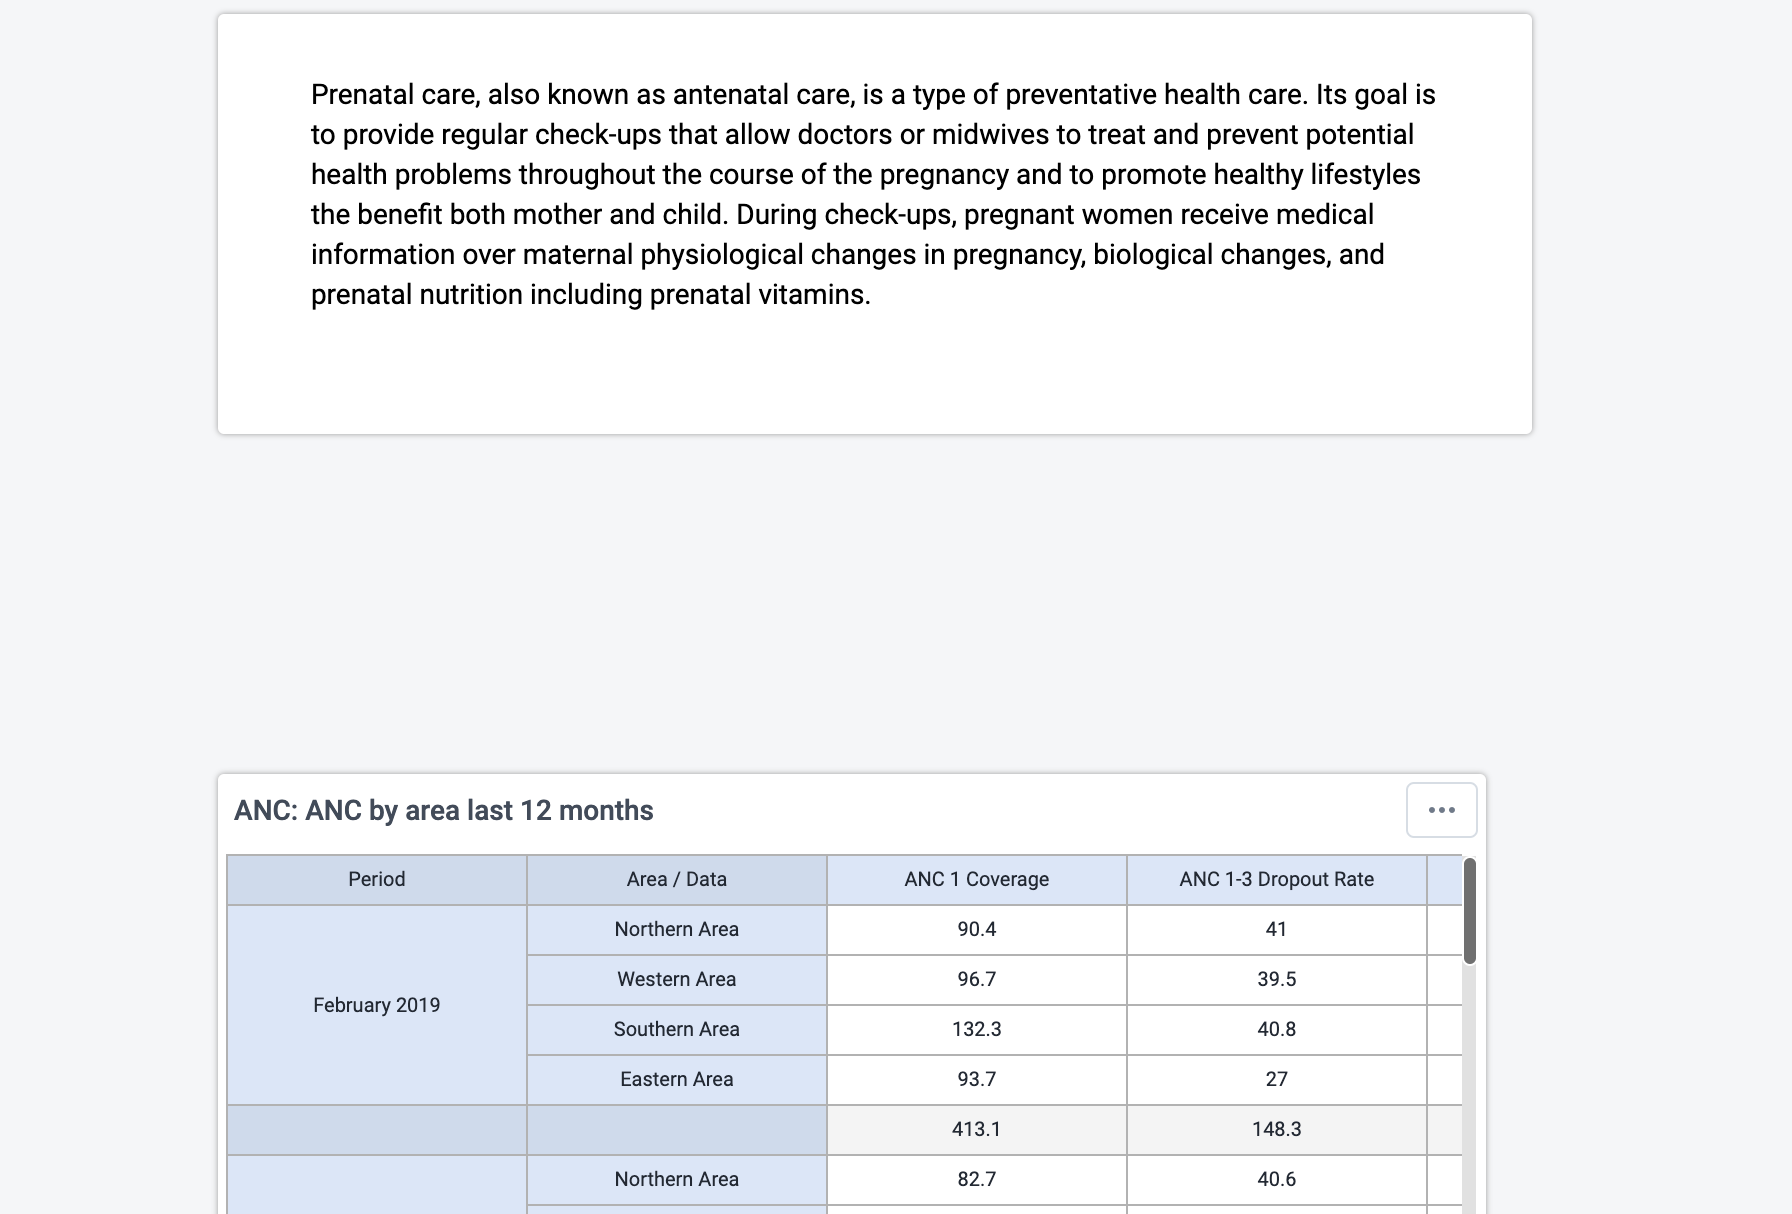This screenshot has width=1792, height=1214.
Task: Click the 90.4 ANC 1 Coverage cell
Action: 977,930
